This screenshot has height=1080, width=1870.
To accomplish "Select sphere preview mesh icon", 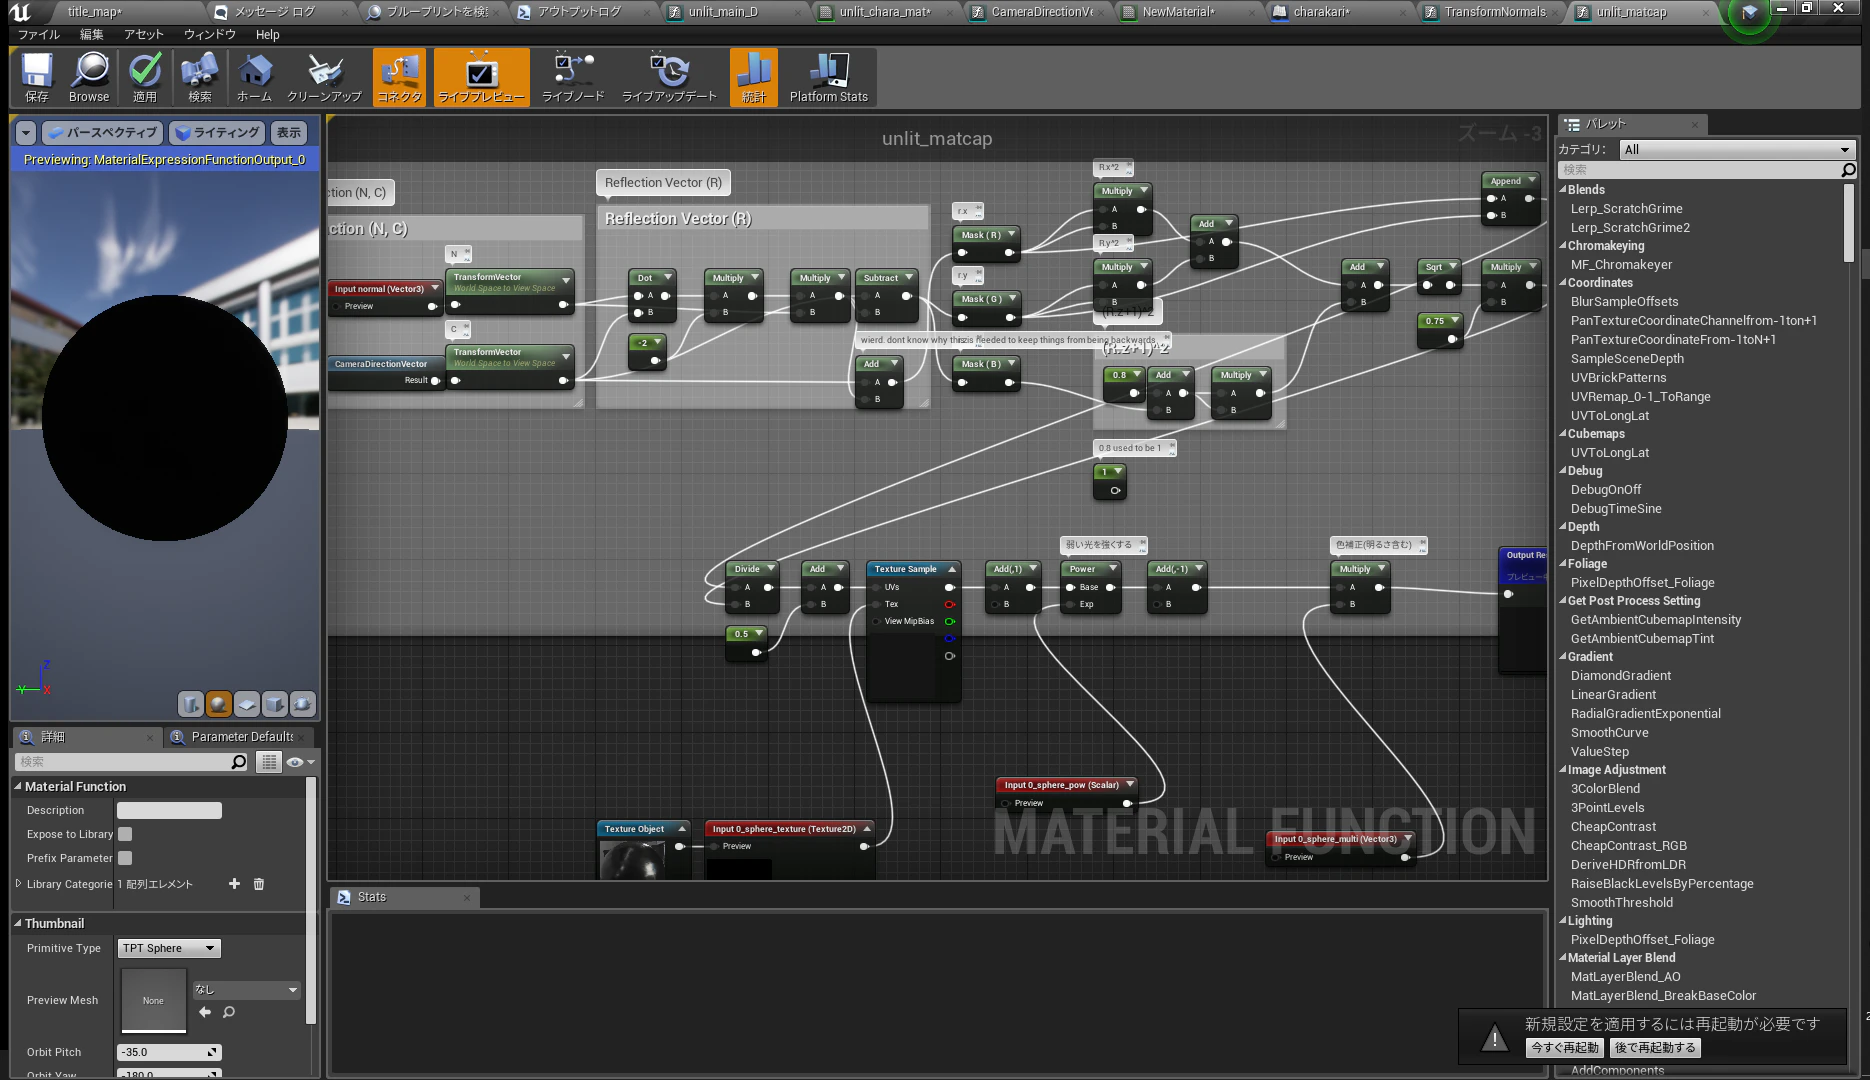I will [219, 704].
